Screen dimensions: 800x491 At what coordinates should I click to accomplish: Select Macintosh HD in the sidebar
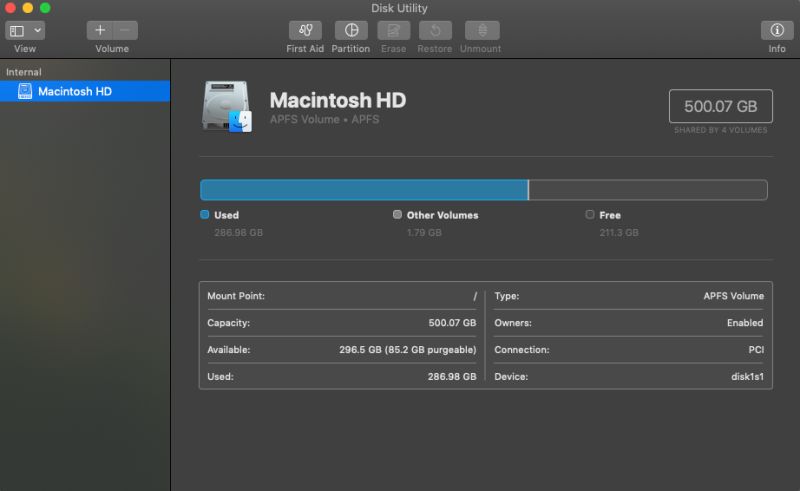85,91
